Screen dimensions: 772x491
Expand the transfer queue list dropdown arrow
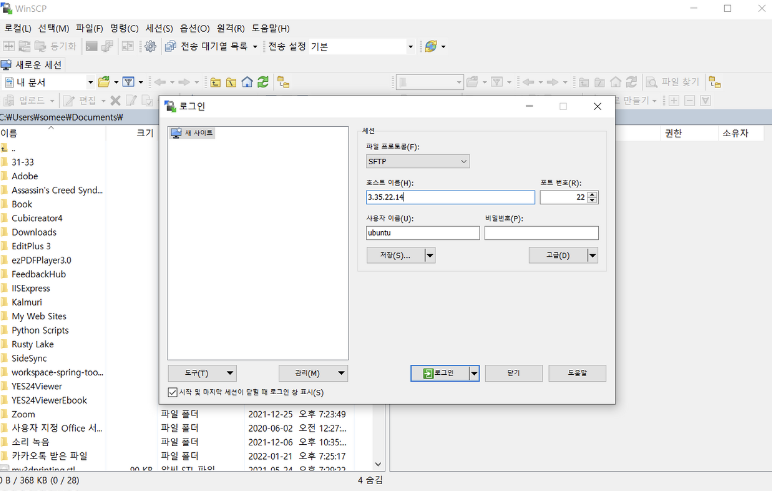tap(255, 47)
